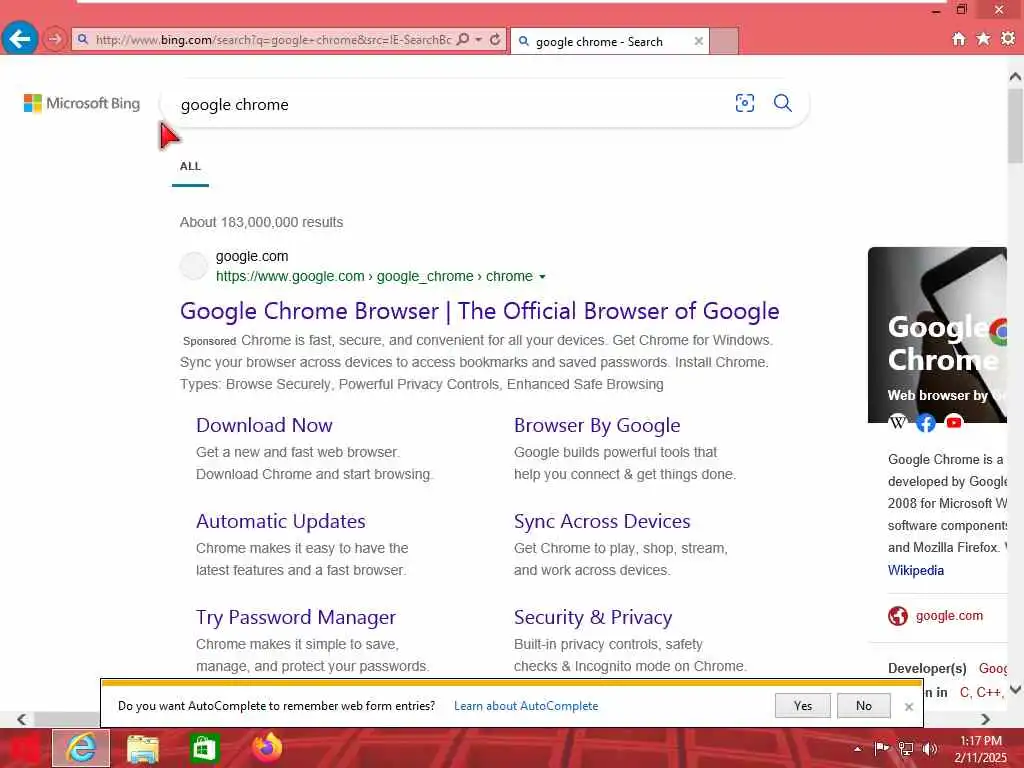Open the 'Sync Across Devices' sitelink
This screenshot has width=1024, height=768.
click(601, 521)
